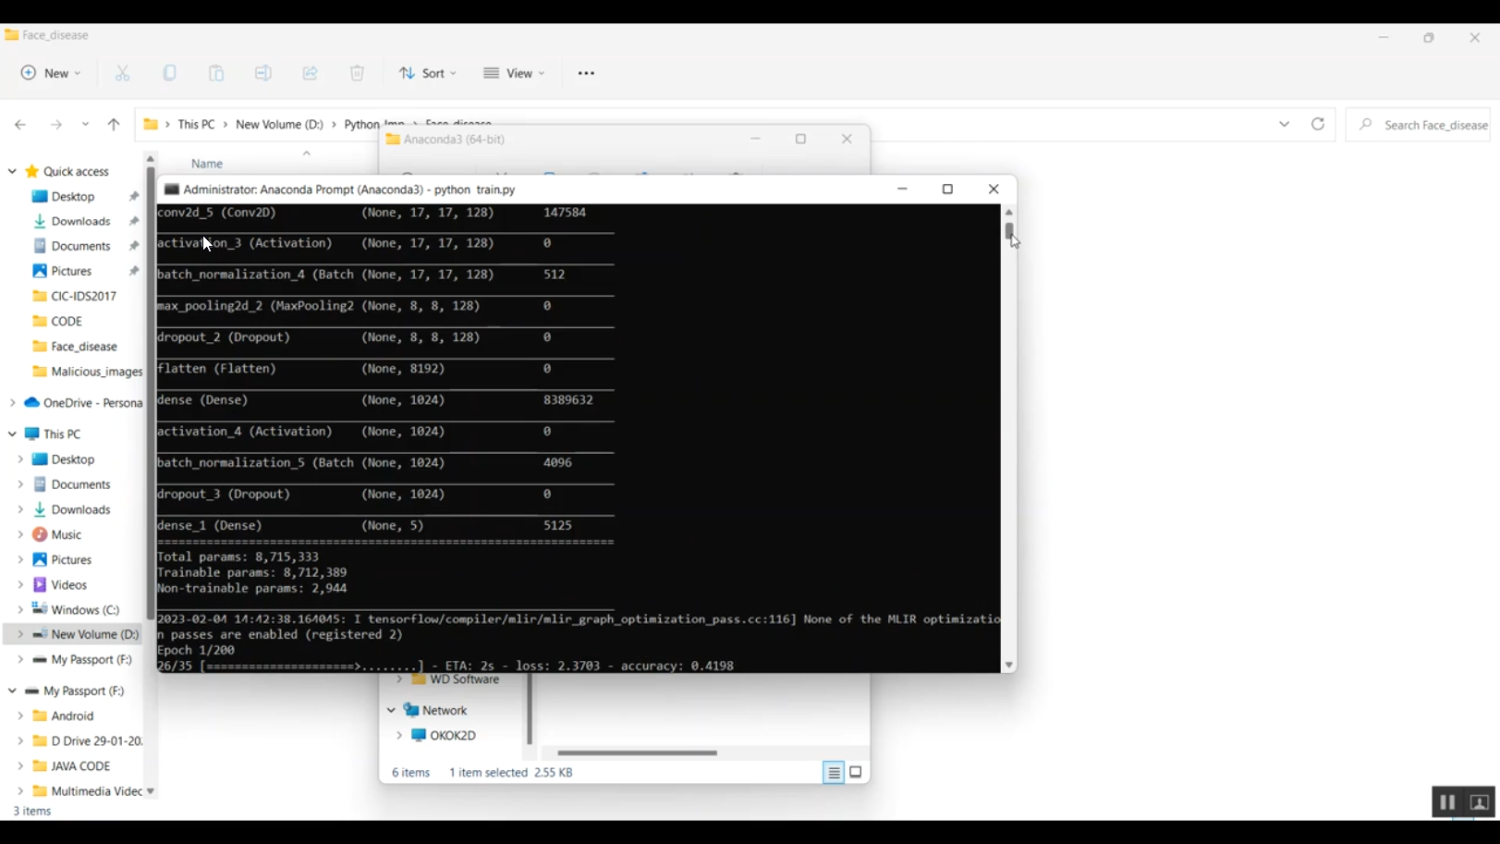Open the Face_disease folder in Quick access
Viewport: 1500px width, 844px height.
(84, 346)
